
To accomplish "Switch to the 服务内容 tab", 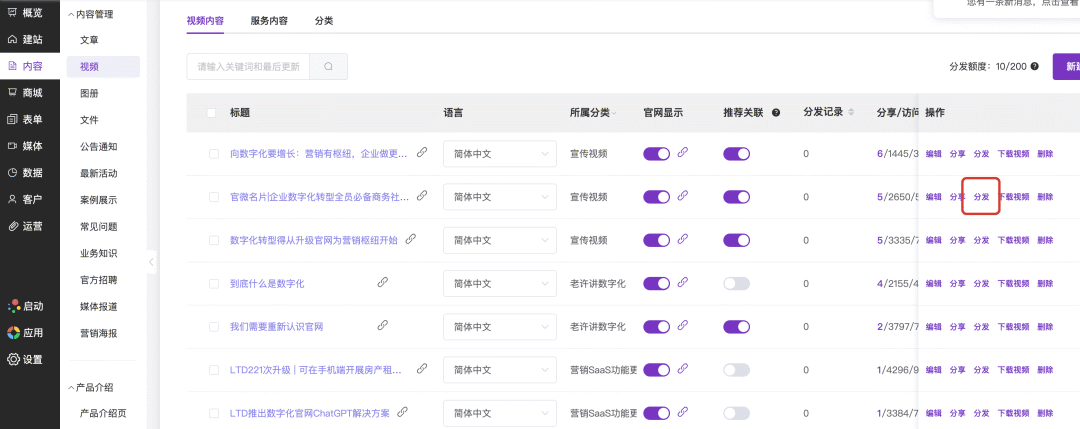I will pos(269,21).
